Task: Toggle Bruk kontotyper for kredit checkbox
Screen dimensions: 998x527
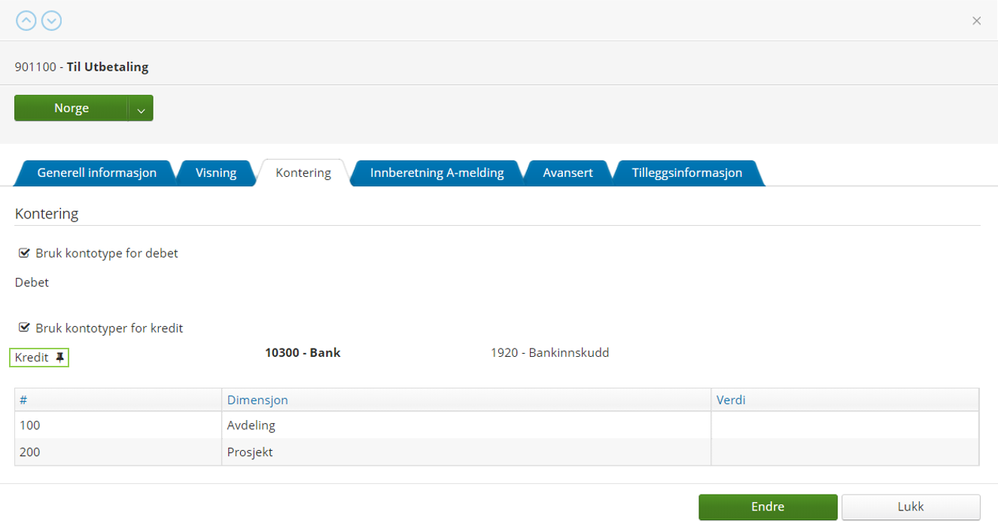Action: click(24, 328)
